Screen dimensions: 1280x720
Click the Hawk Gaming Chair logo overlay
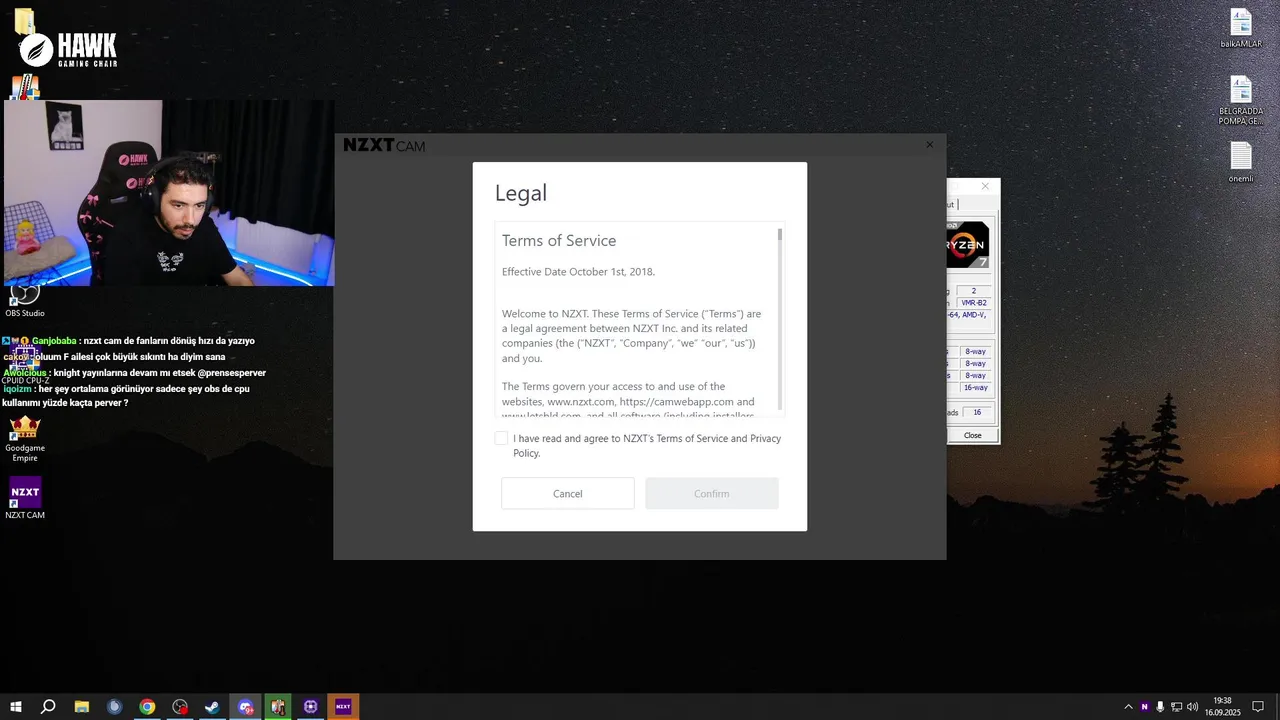[x=69, y=49]
